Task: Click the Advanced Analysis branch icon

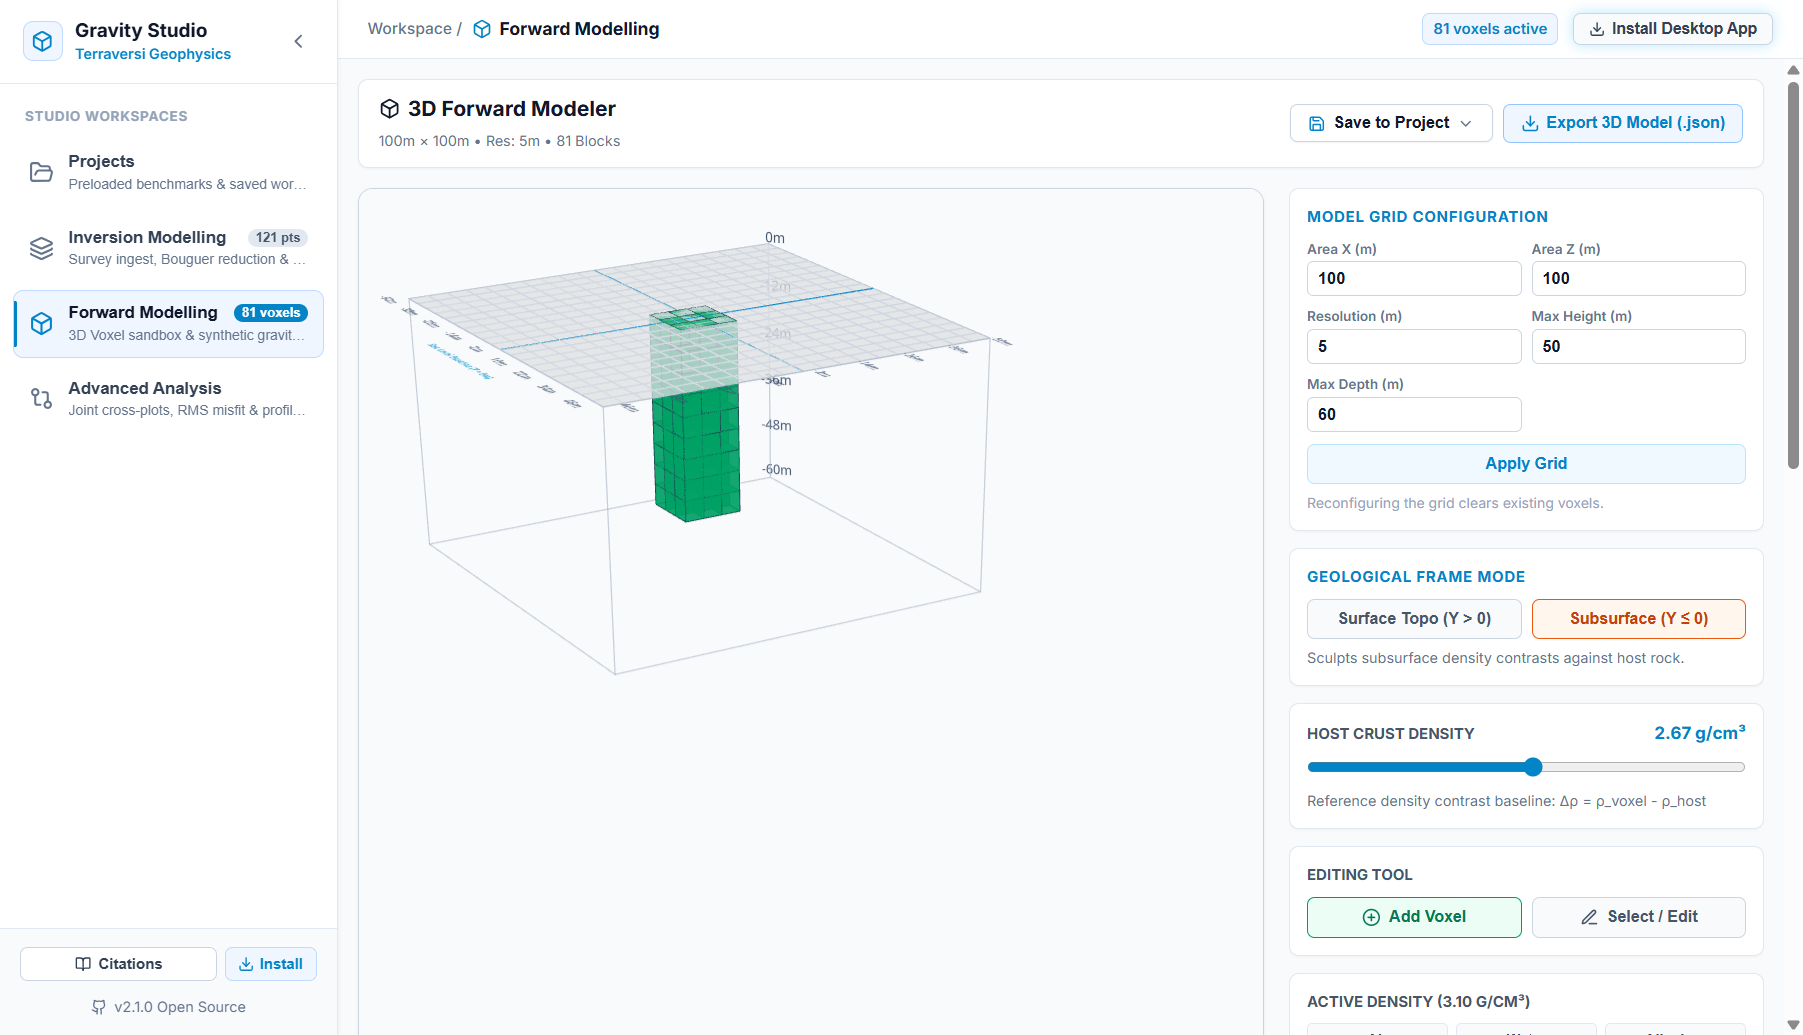Action: [x=41, y=398]
